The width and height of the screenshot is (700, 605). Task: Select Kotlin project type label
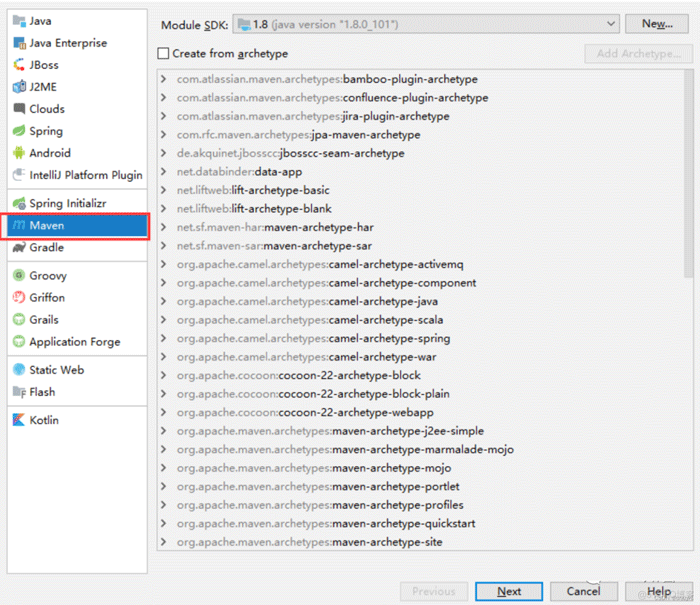tap(44, 420)
